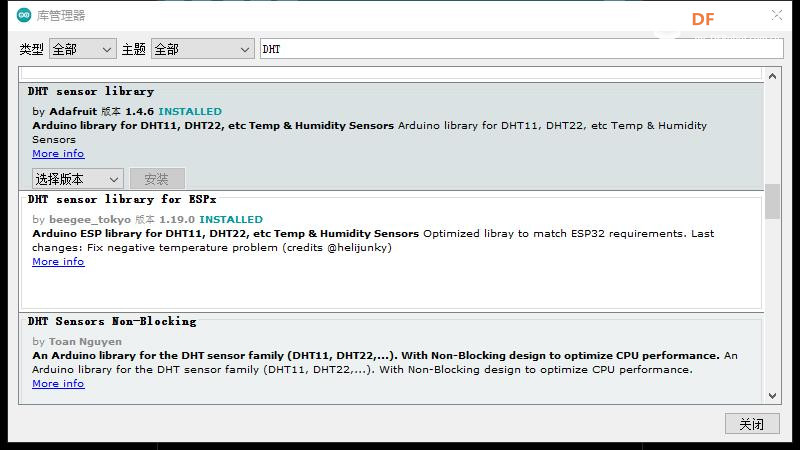Click the scrollbar down arrow

click(772, 396)
